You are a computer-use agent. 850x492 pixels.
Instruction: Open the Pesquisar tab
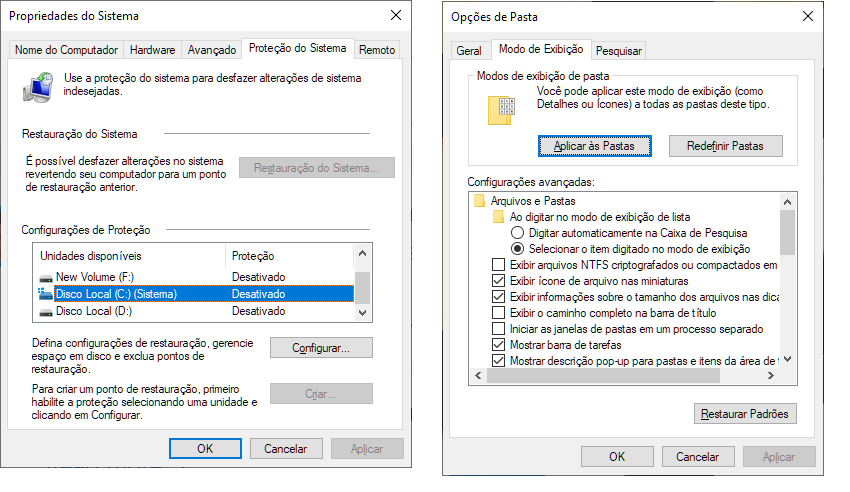click(x=619, y=51)
